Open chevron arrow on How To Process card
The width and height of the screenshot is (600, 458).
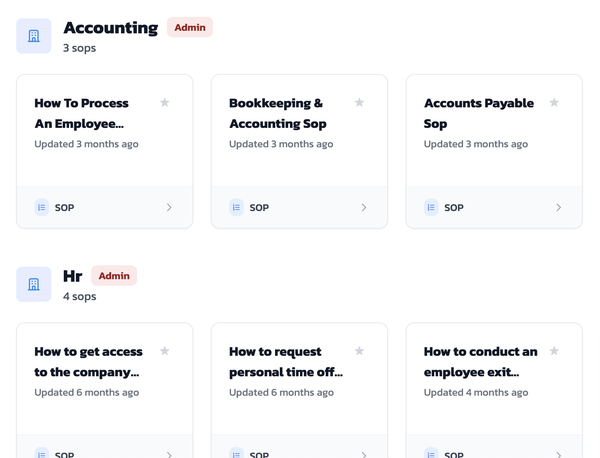169,208
